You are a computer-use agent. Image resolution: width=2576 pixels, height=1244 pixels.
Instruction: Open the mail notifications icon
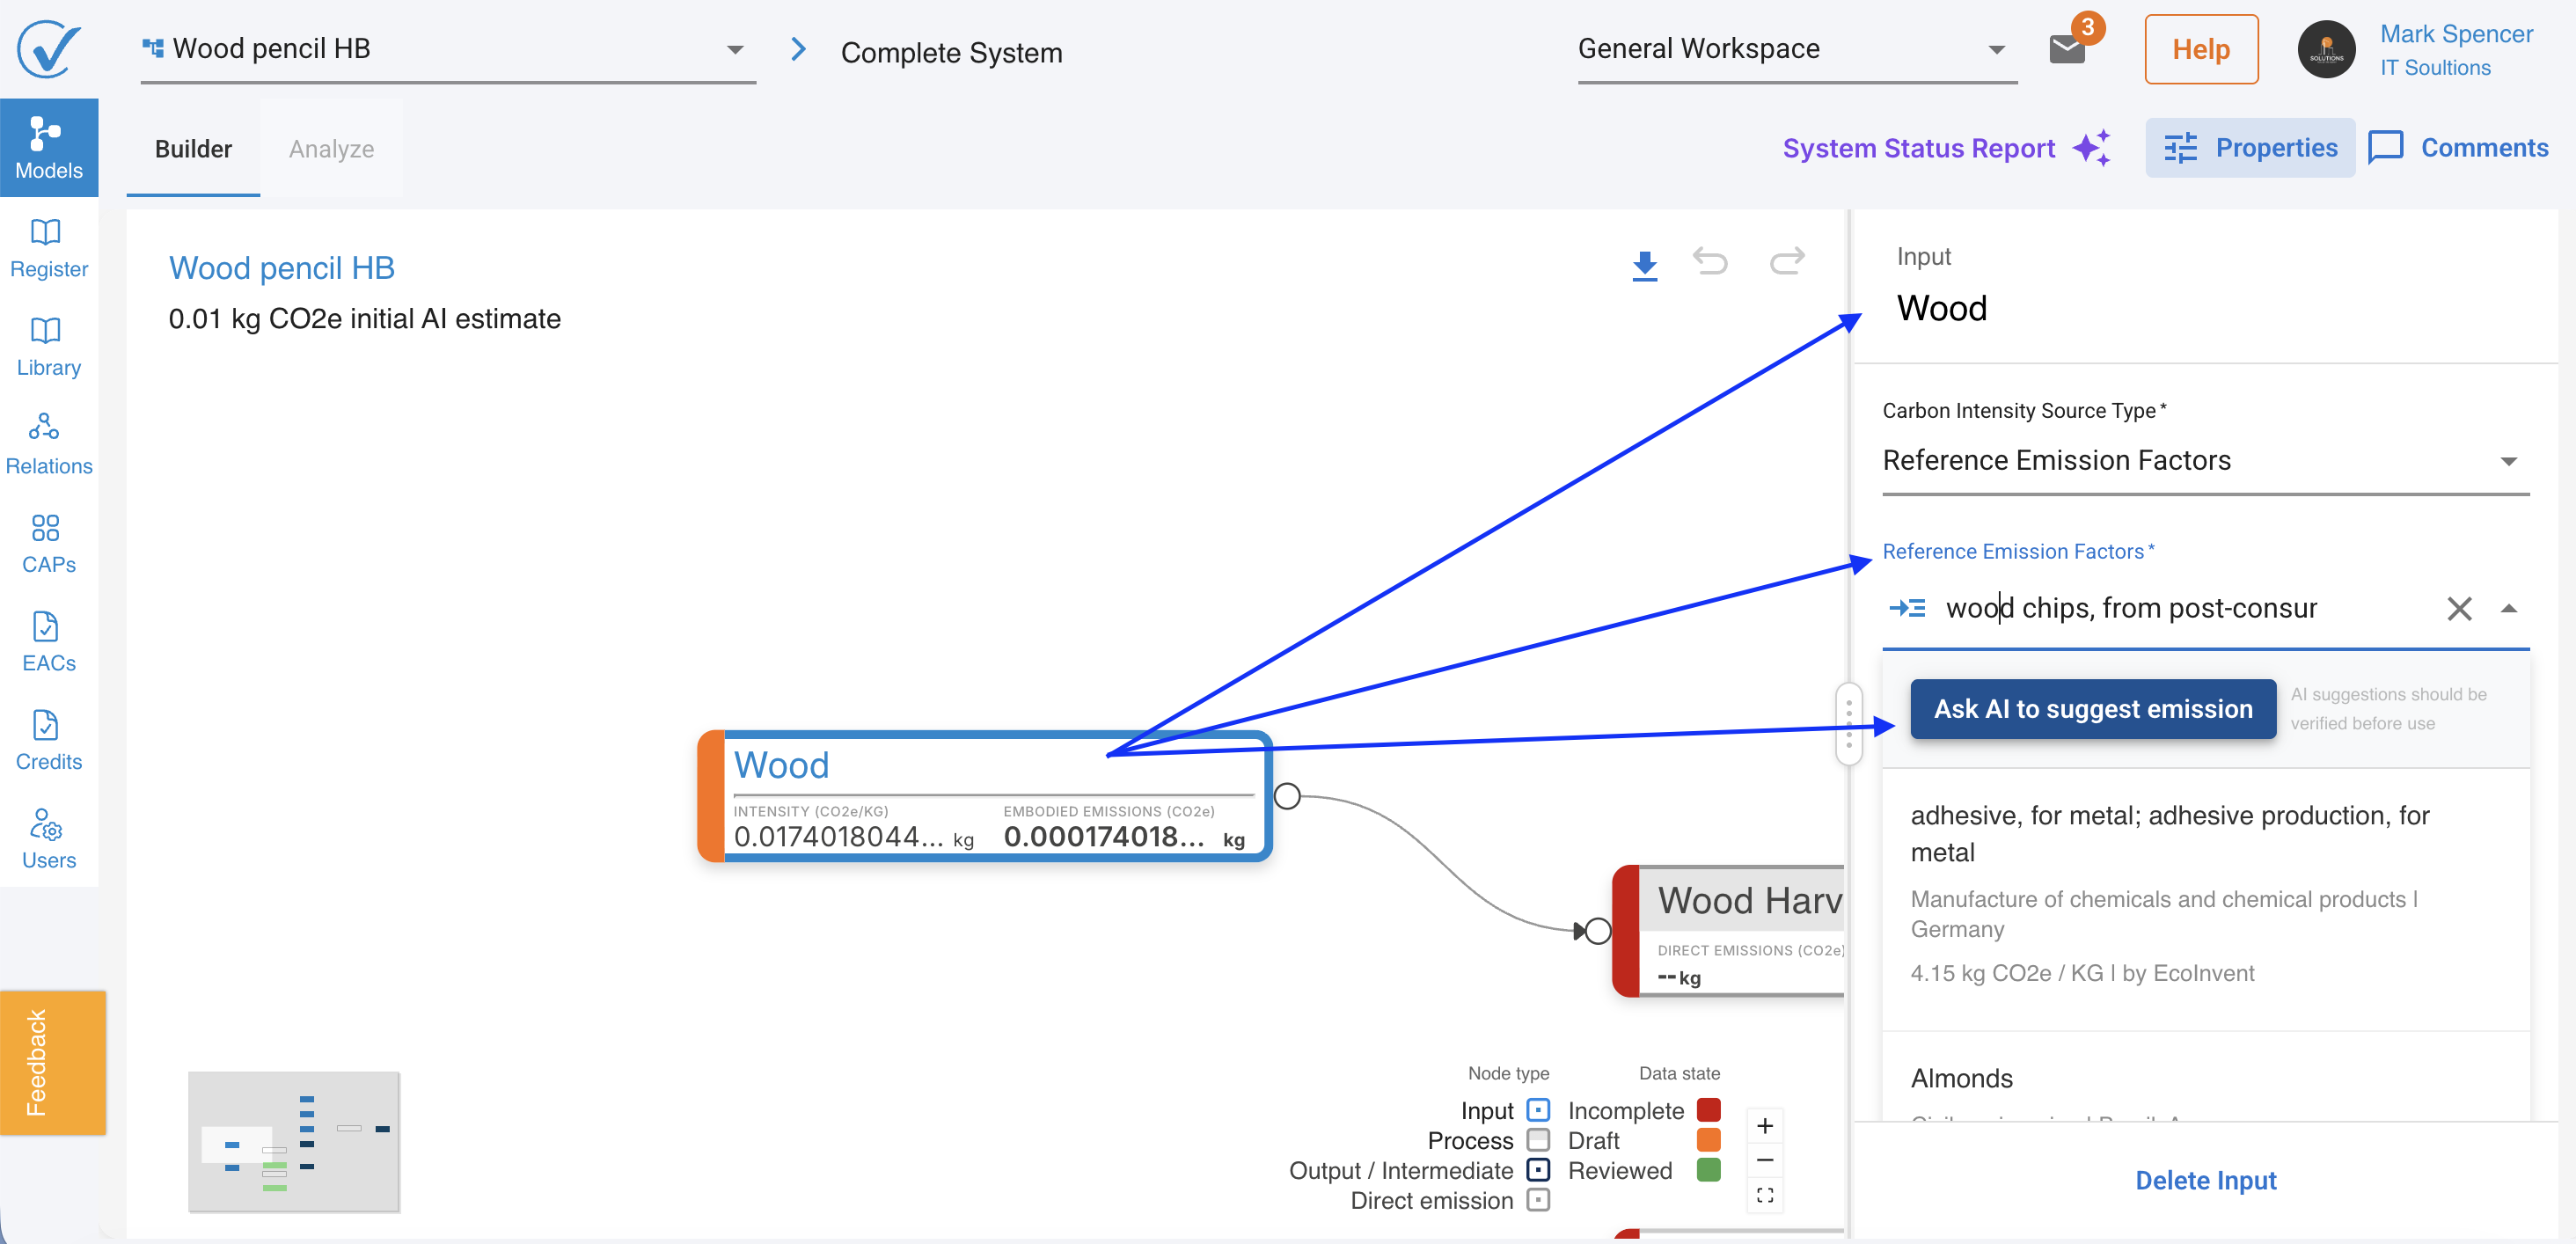click(2066, 48)
